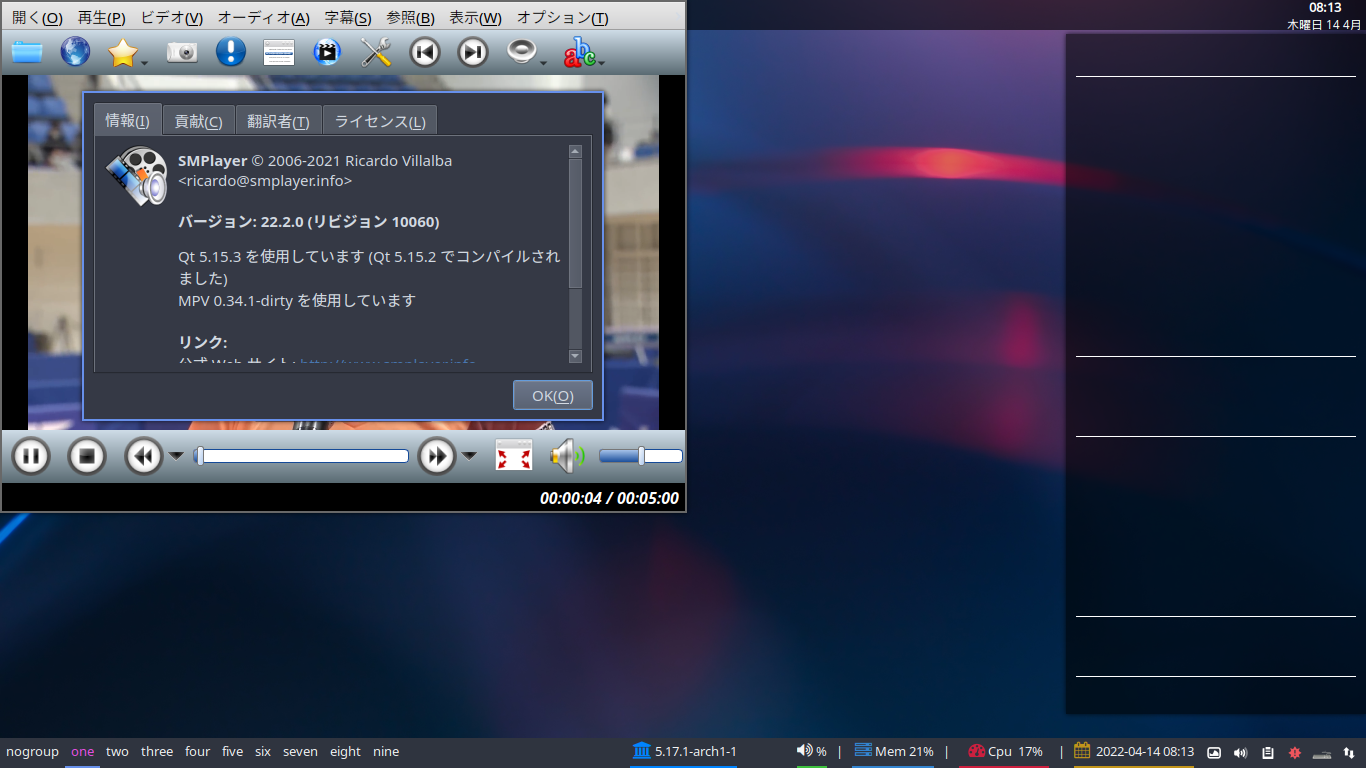Open the ビデオ(V) menu

click(172, 18)
